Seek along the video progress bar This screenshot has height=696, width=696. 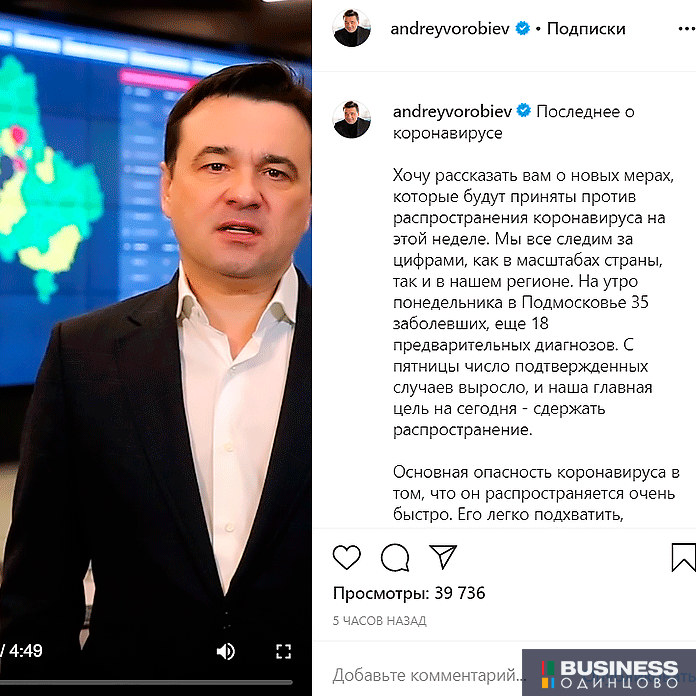tap(146, 682)
